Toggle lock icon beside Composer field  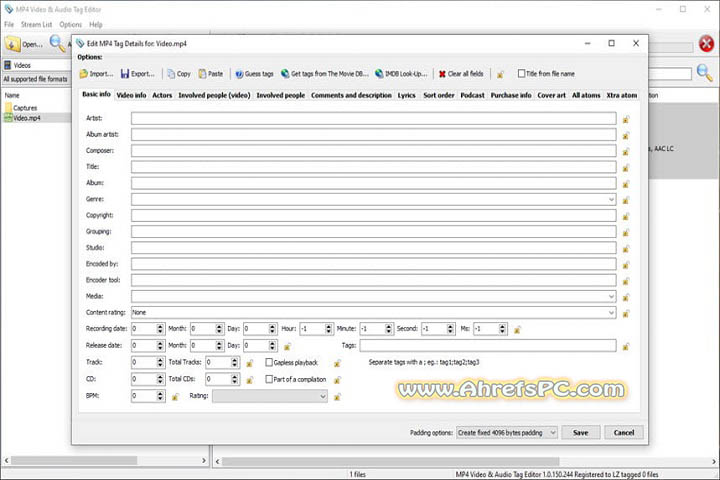(625, 151)
